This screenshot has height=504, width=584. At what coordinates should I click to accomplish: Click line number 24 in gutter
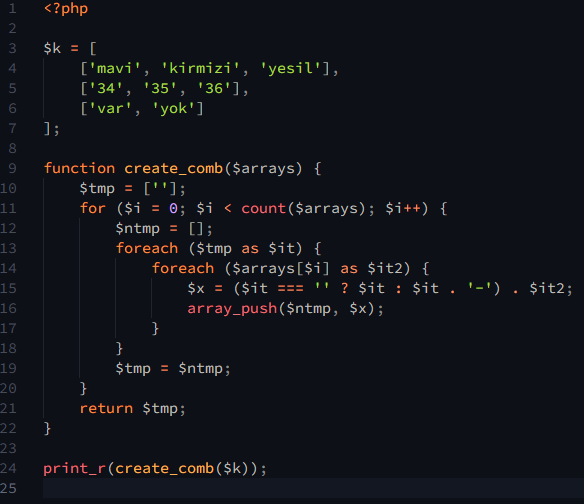tap(8, 469)
